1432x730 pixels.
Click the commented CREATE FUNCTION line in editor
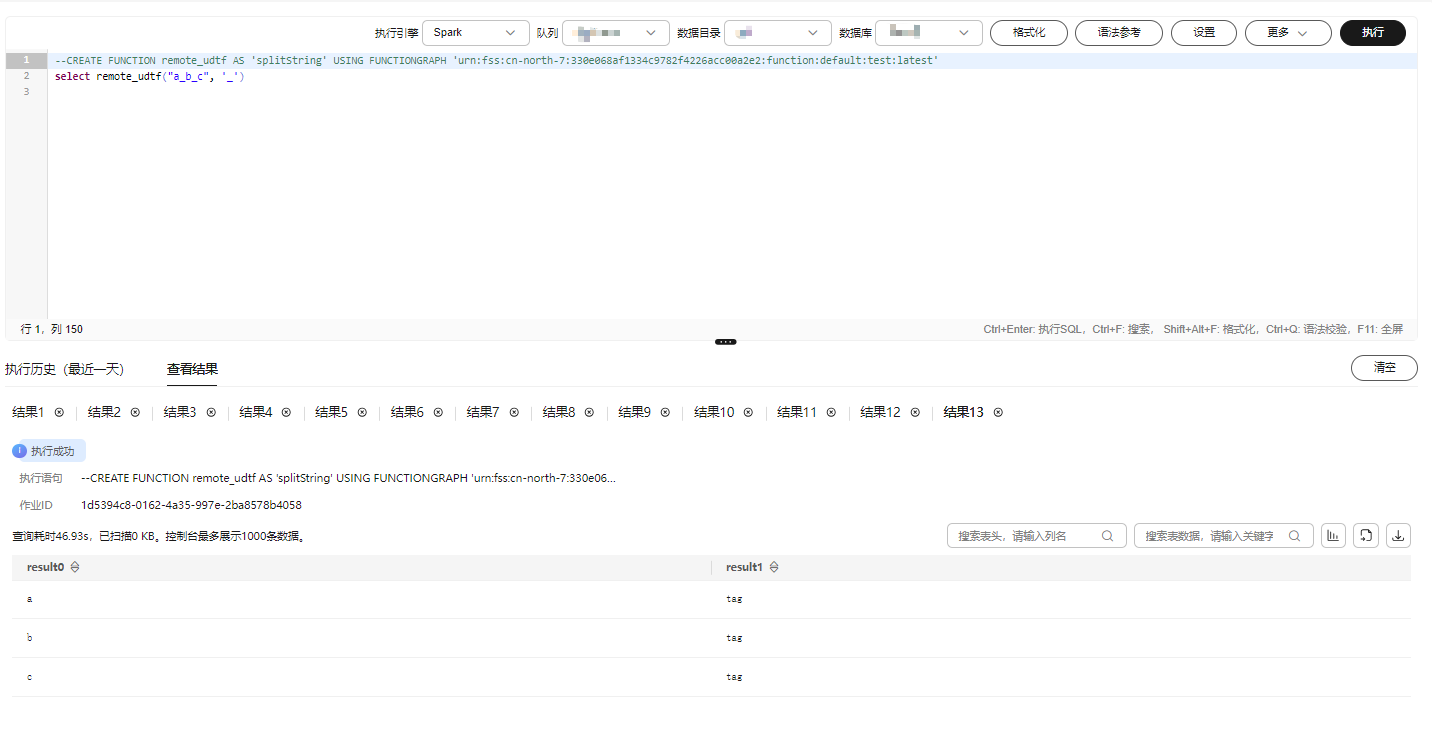(497, 61)
